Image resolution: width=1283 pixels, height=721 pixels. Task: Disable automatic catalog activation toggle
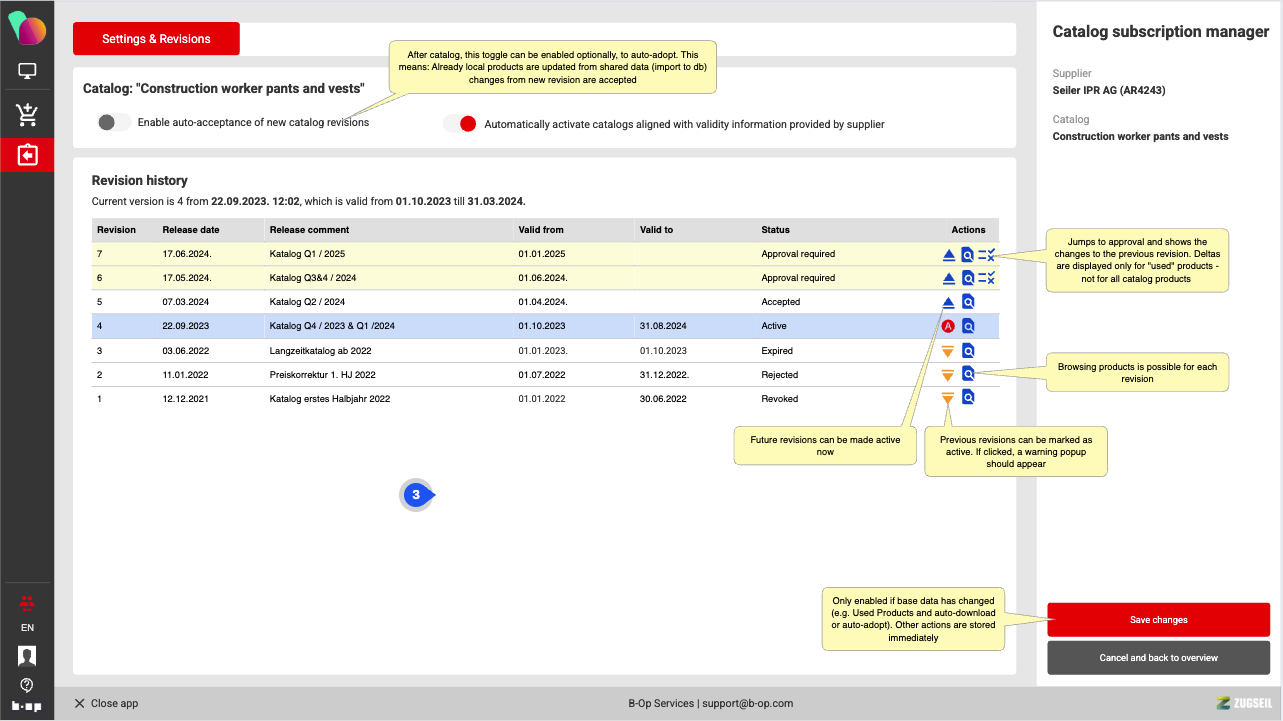point(460,124)
